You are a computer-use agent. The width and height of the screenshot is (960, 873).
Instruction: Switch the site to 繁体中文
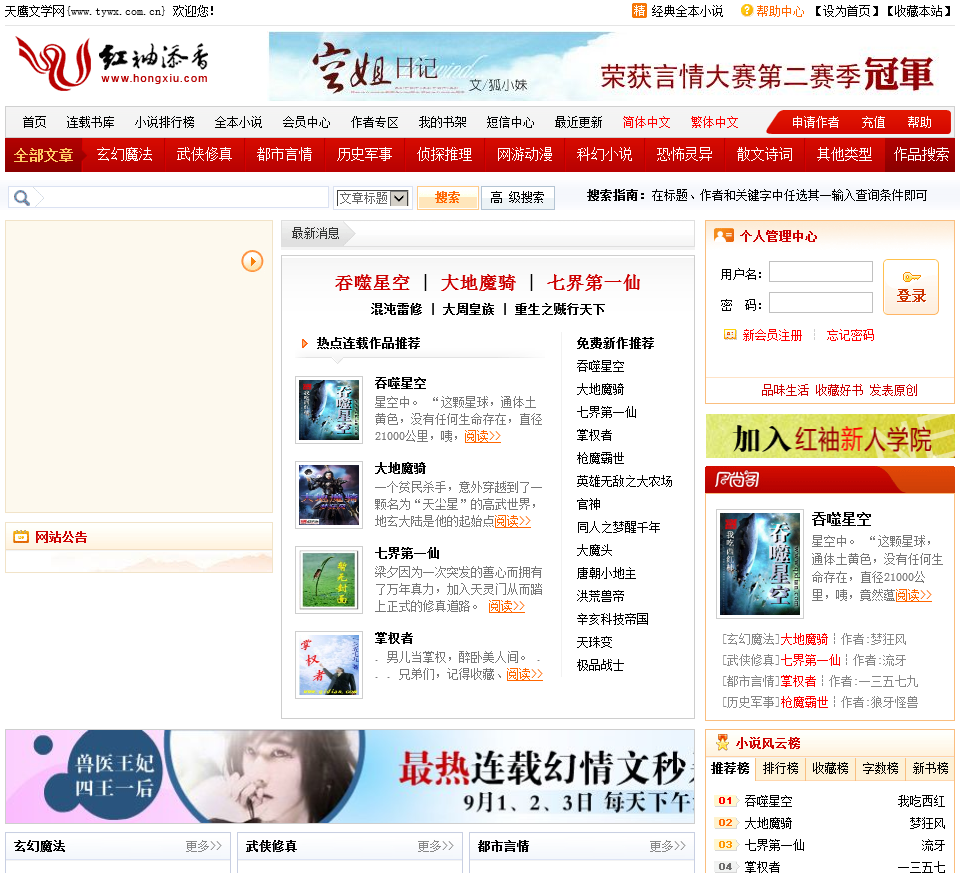click(714, 122)
